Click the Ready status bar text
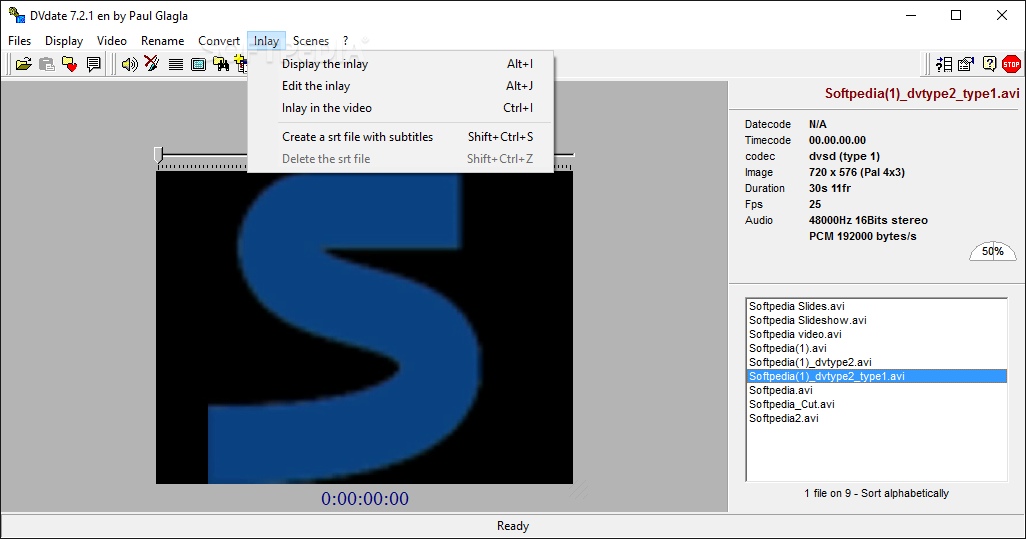This screenshot has width=1026, height=539. pos(512,526)
